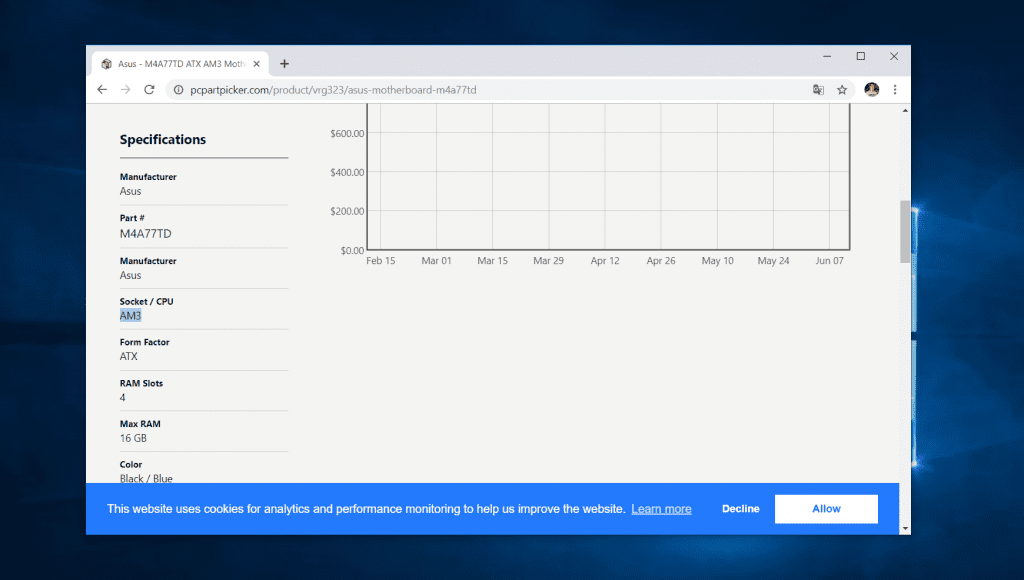Open the Chrome profile avatar
This screenshot has height=580, width=1024.
point(871,89)
